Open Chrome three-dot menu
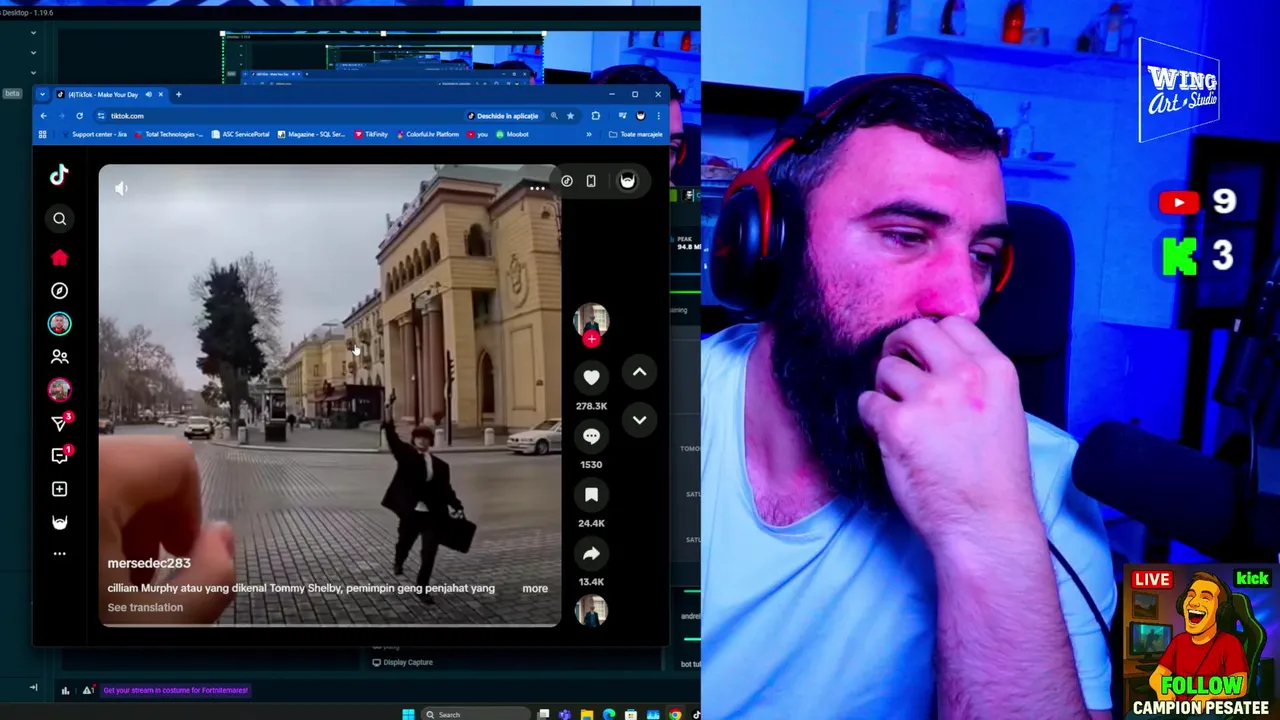This screenshot has height=720, width=1280. (658, 116)
